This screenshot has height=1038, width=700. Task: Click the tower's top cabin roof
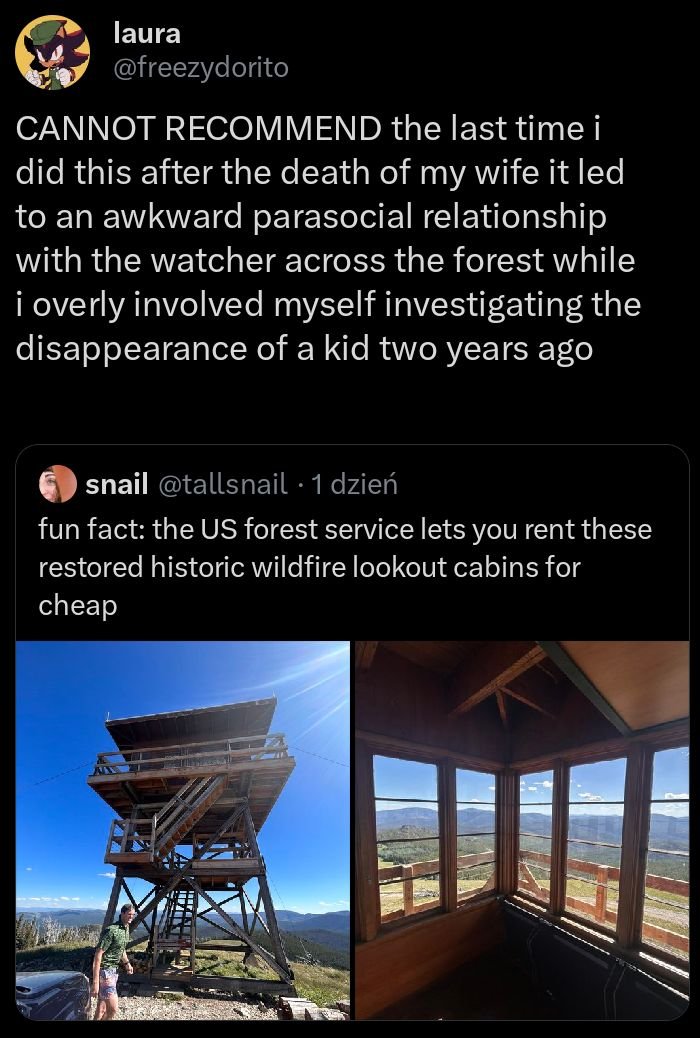pos(190,718)
